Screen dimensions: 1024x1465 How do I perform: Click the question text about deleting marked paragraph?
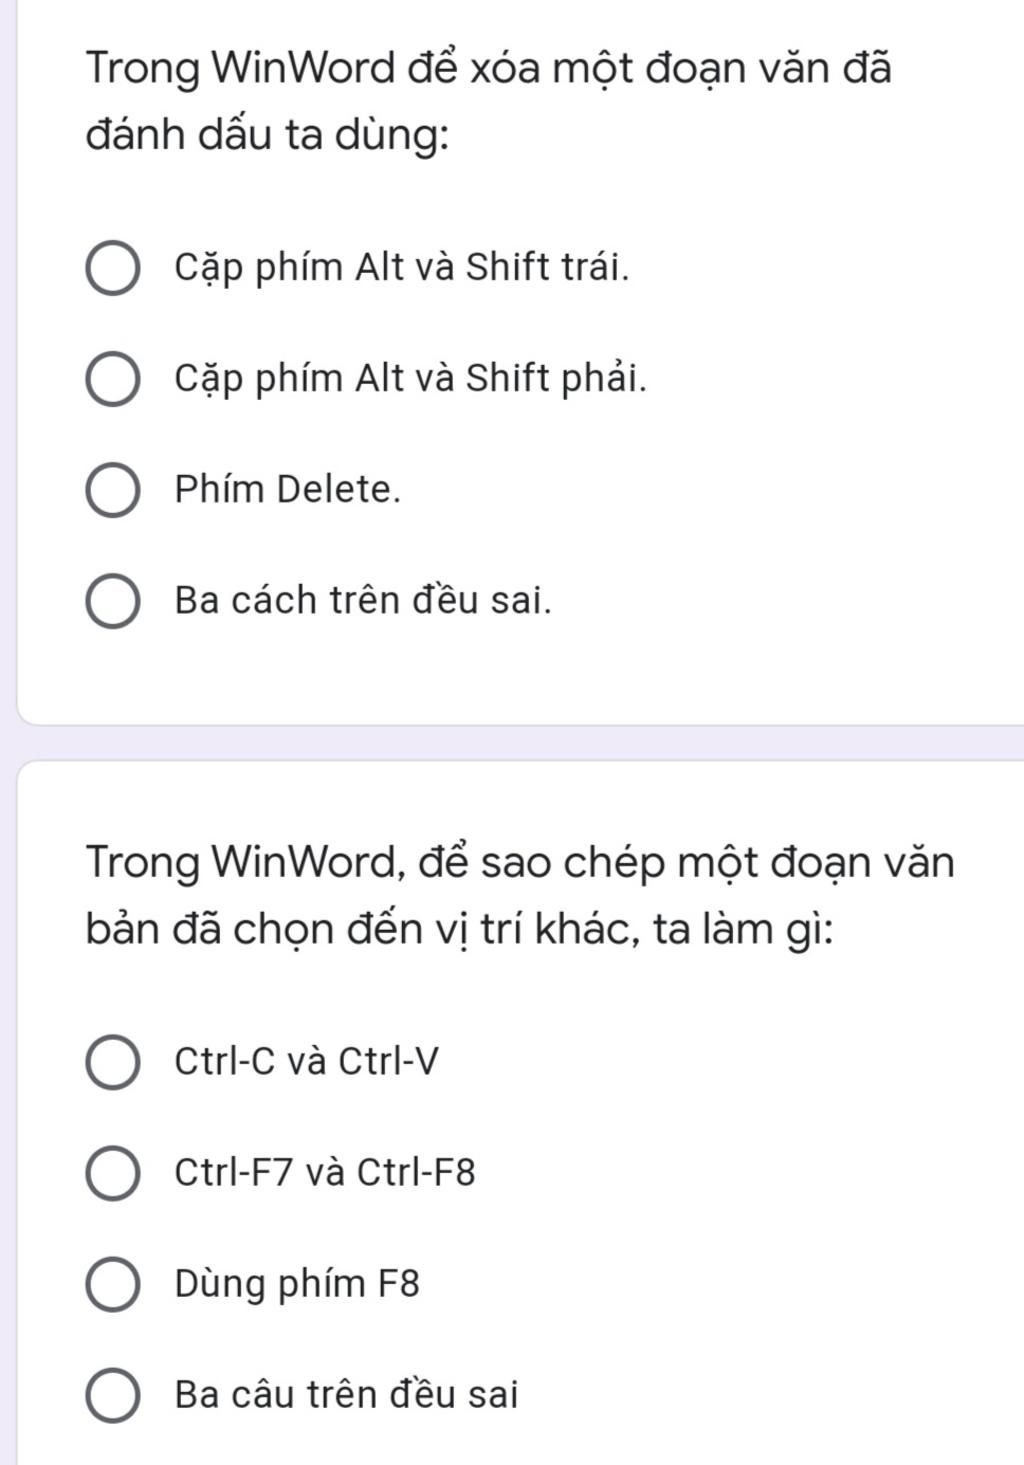tap(488, 101)
